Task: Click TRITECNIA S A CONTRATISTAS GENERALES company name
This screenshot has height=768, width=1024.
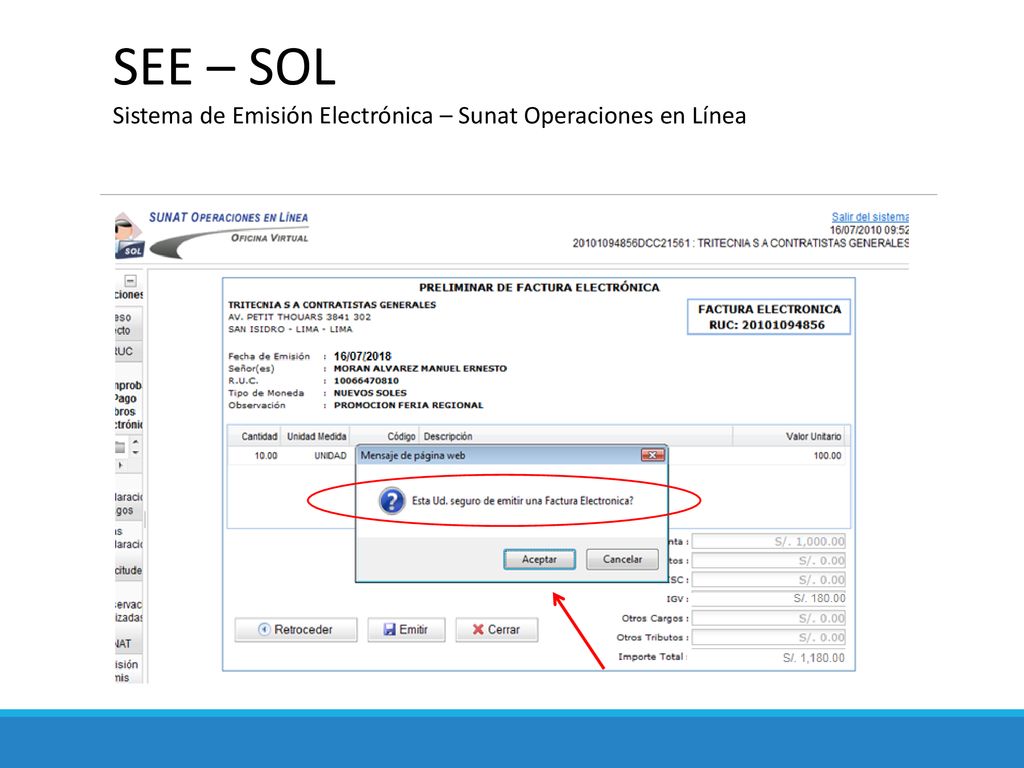Action: 332,304
